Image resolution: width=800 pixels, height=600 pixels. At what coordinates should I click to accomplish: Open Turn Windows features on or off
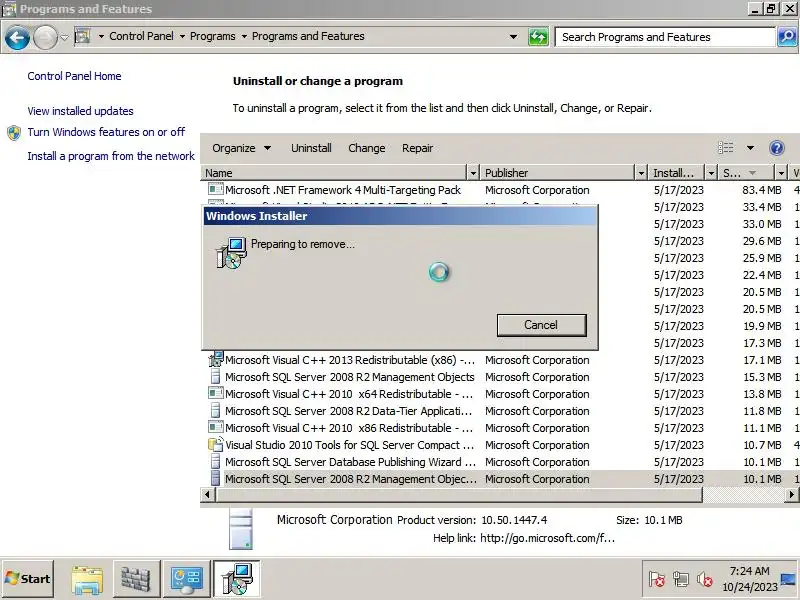pos(106,132)
